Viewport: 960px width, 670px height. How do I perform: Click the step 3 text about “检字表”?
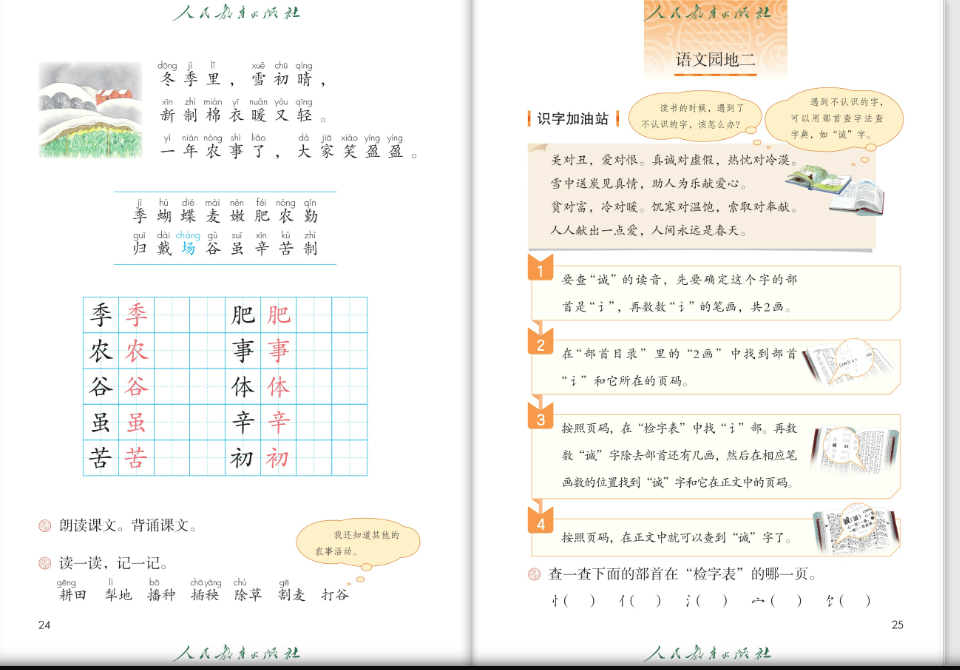click(x=679, y=455)
